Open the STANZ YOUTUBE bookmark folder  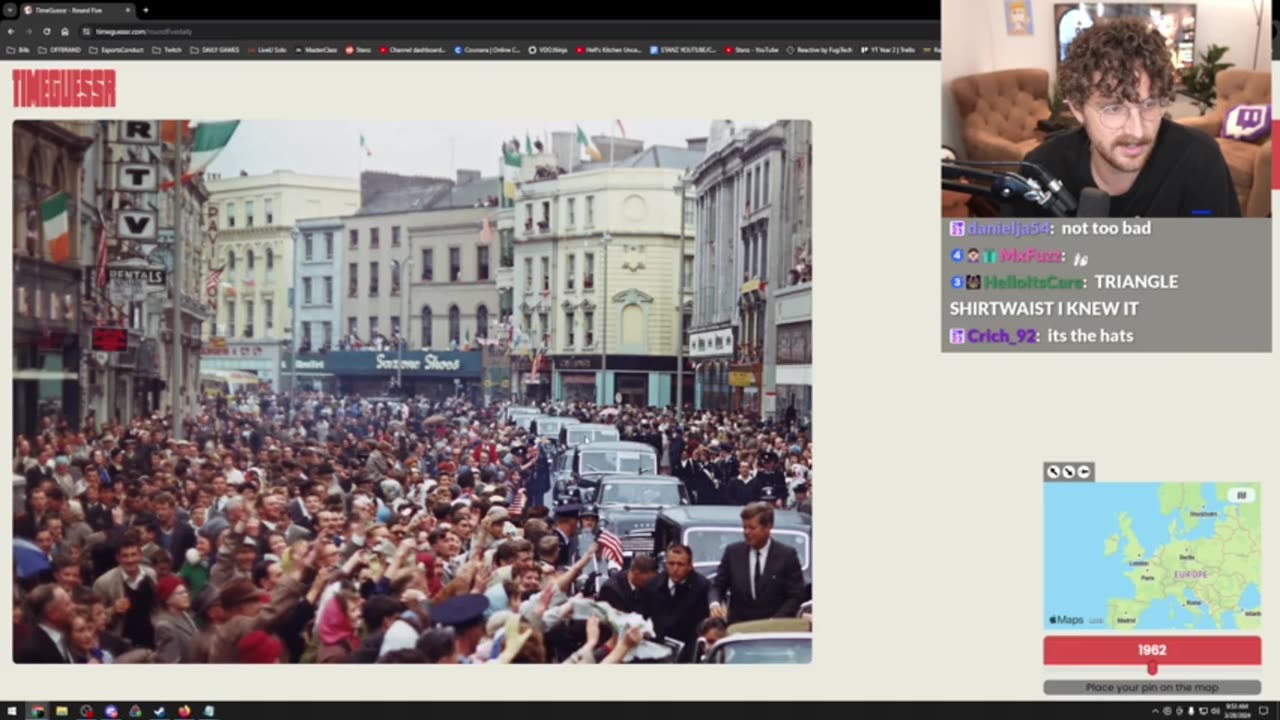click(683, 49)
